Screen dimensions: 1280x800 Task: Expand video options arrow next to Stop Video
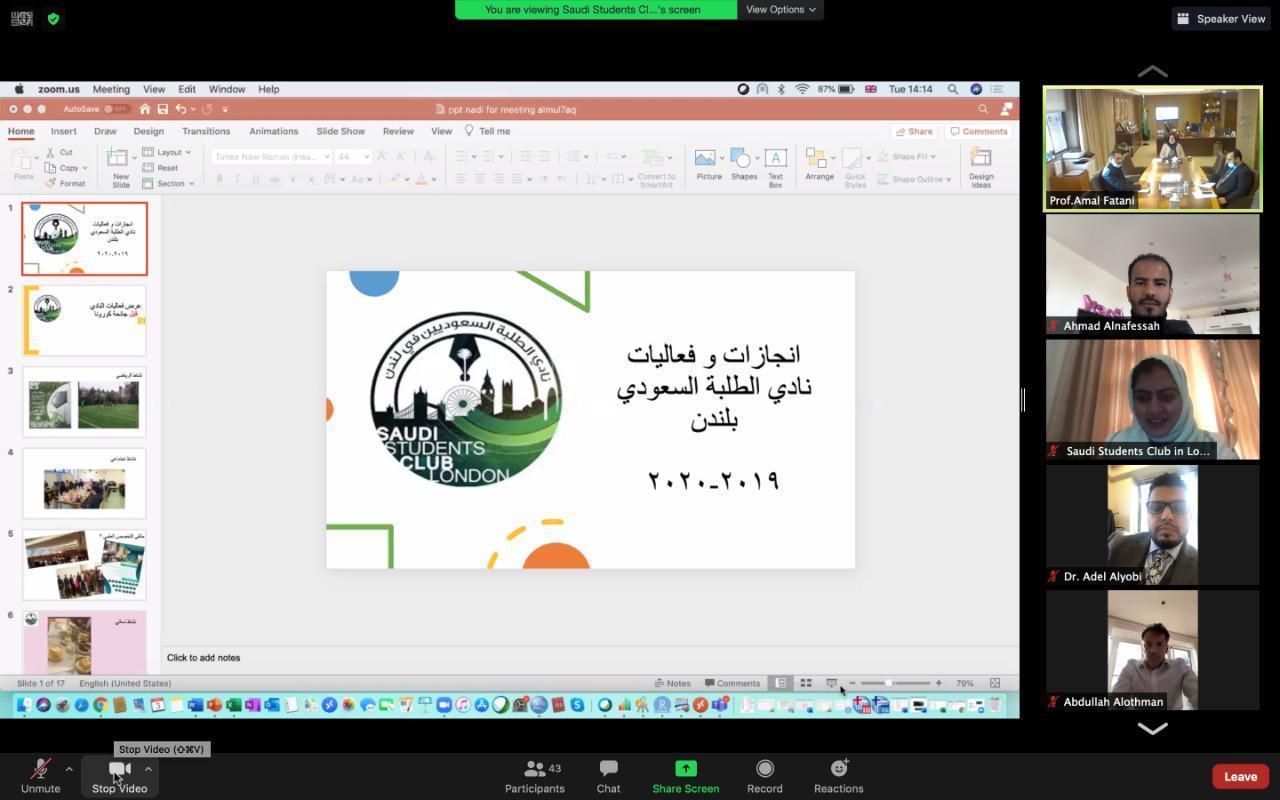click(148, 769)
